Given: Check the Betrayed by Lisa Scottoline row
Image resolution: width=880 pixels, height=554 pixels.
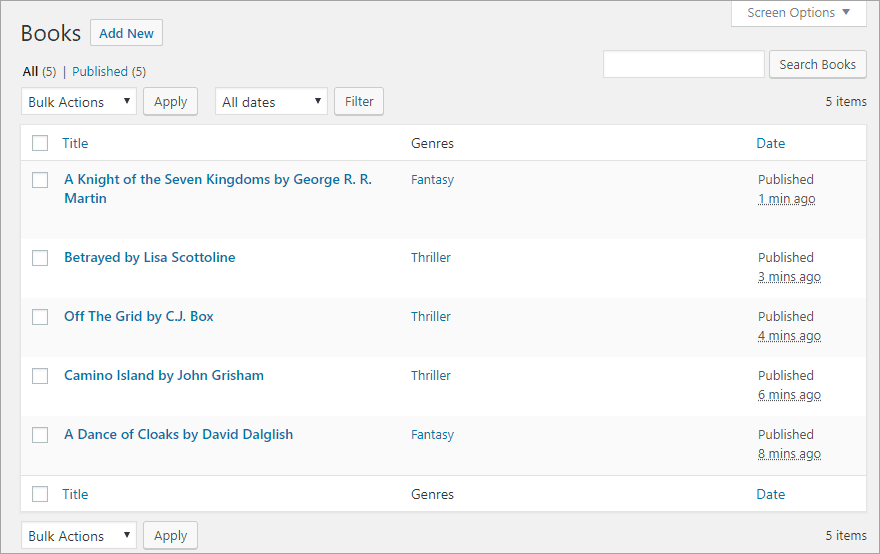Looking at the screenshot, I should pos(40,258).
